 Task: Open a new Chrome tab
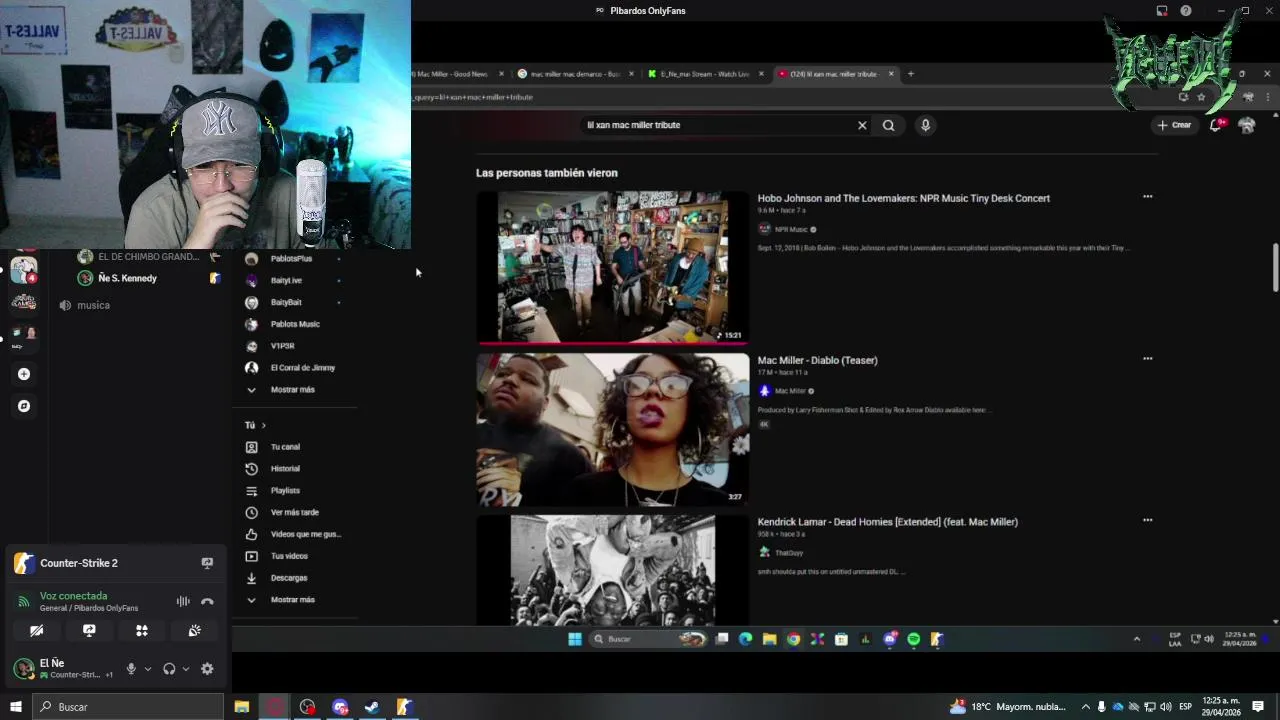click(910, 74)
